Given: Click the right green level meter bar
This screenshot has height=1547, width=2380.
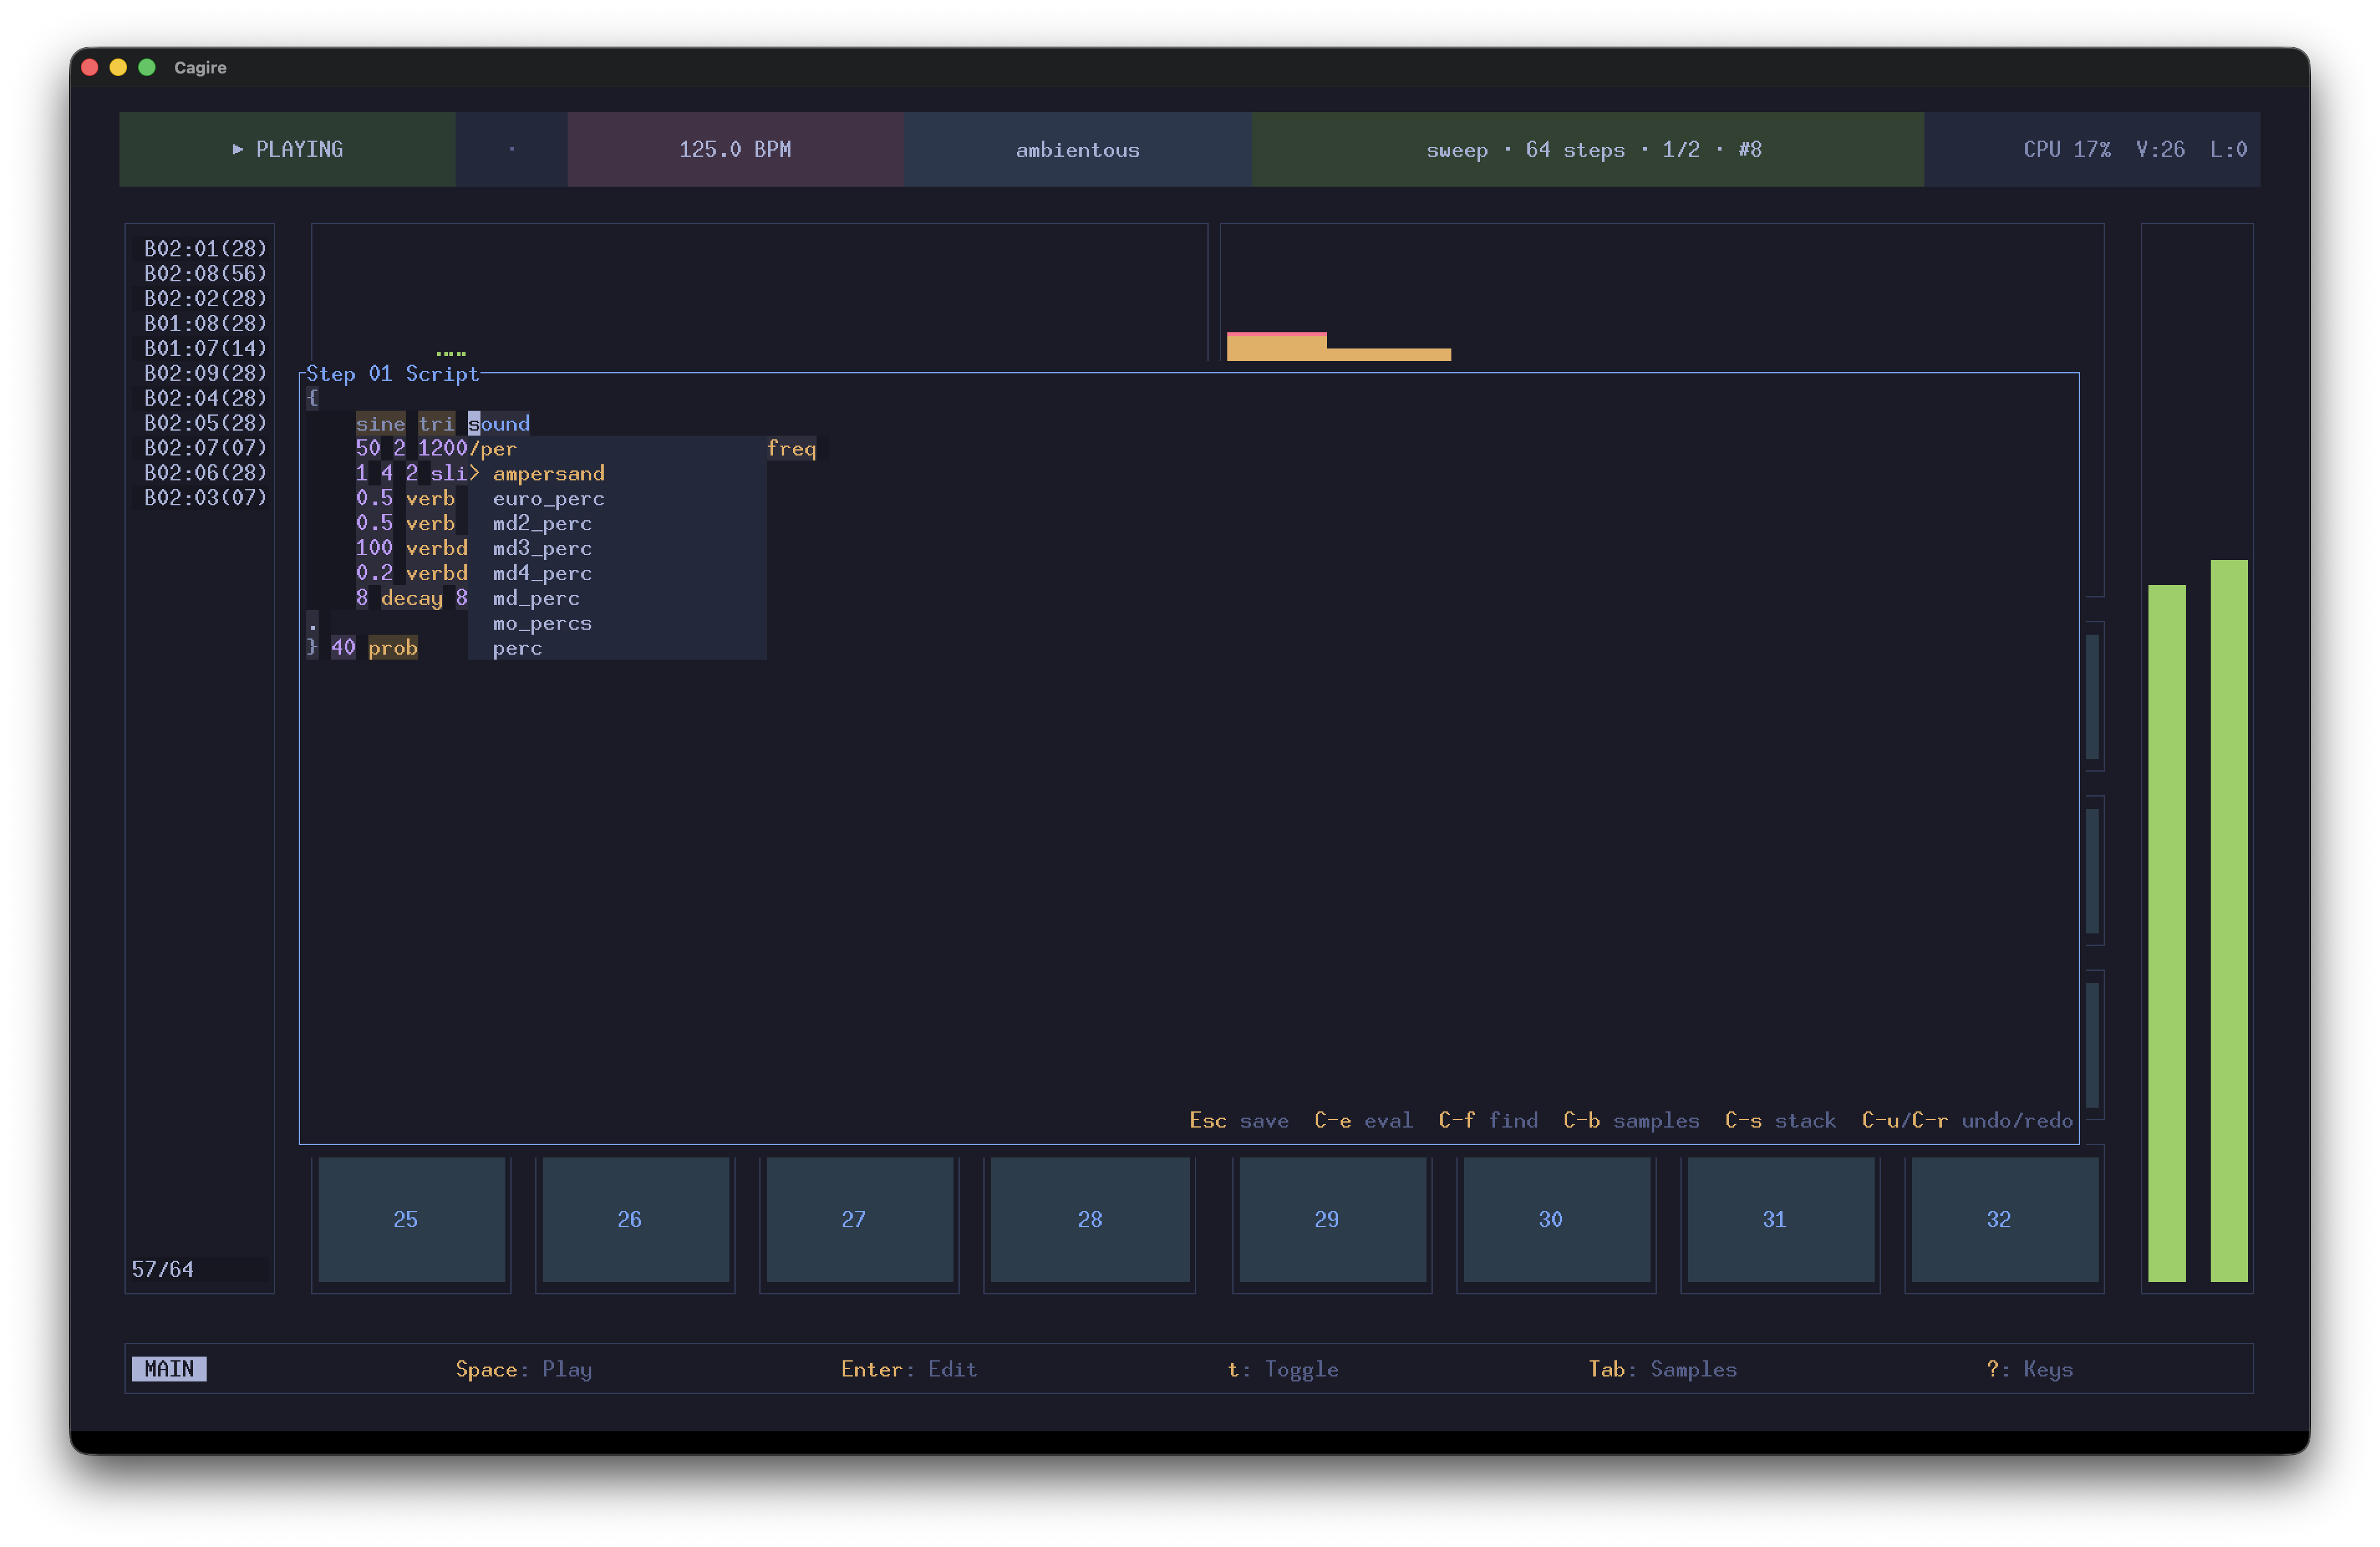Looking at the screenshot, I should 2228,920.
